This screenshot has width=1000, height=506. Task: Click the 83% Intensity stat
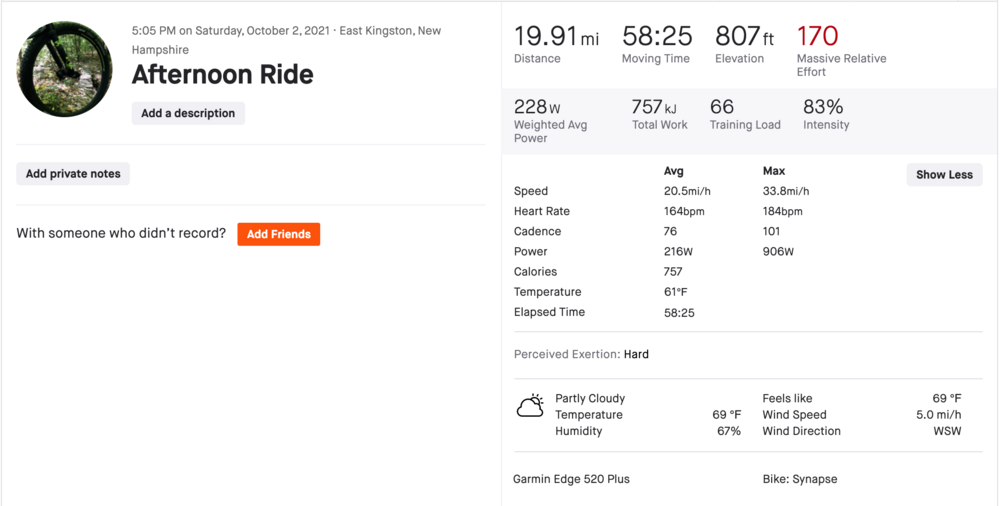(x=823, y=107)
